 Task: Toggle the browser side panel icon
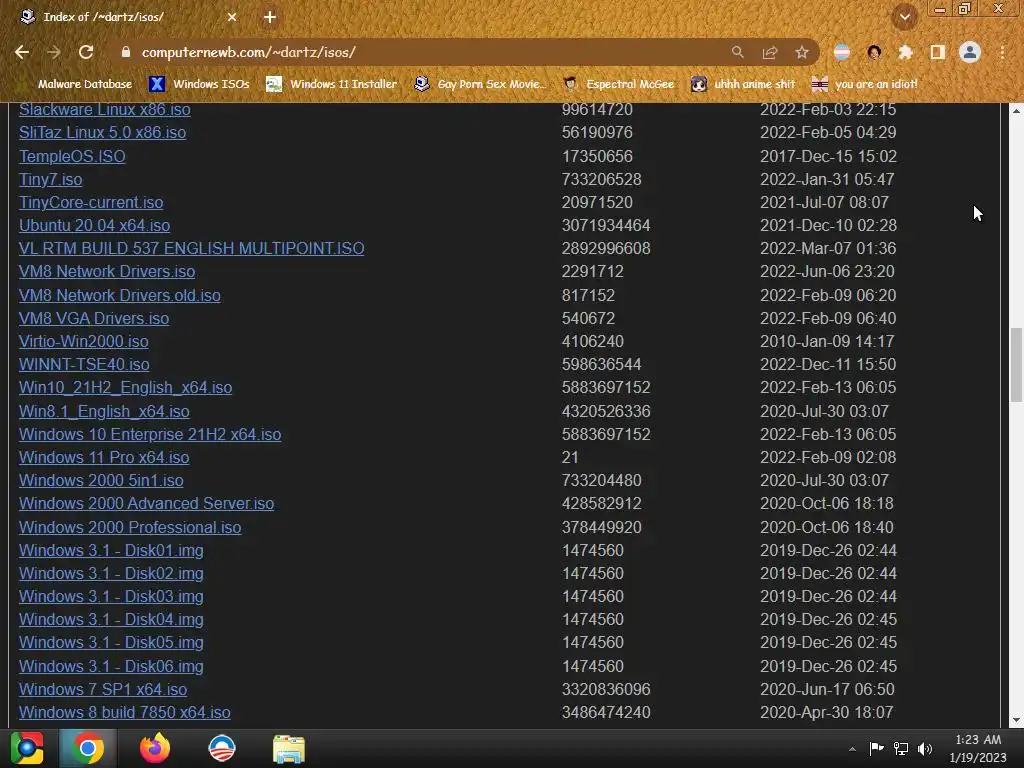coord(938,52)
